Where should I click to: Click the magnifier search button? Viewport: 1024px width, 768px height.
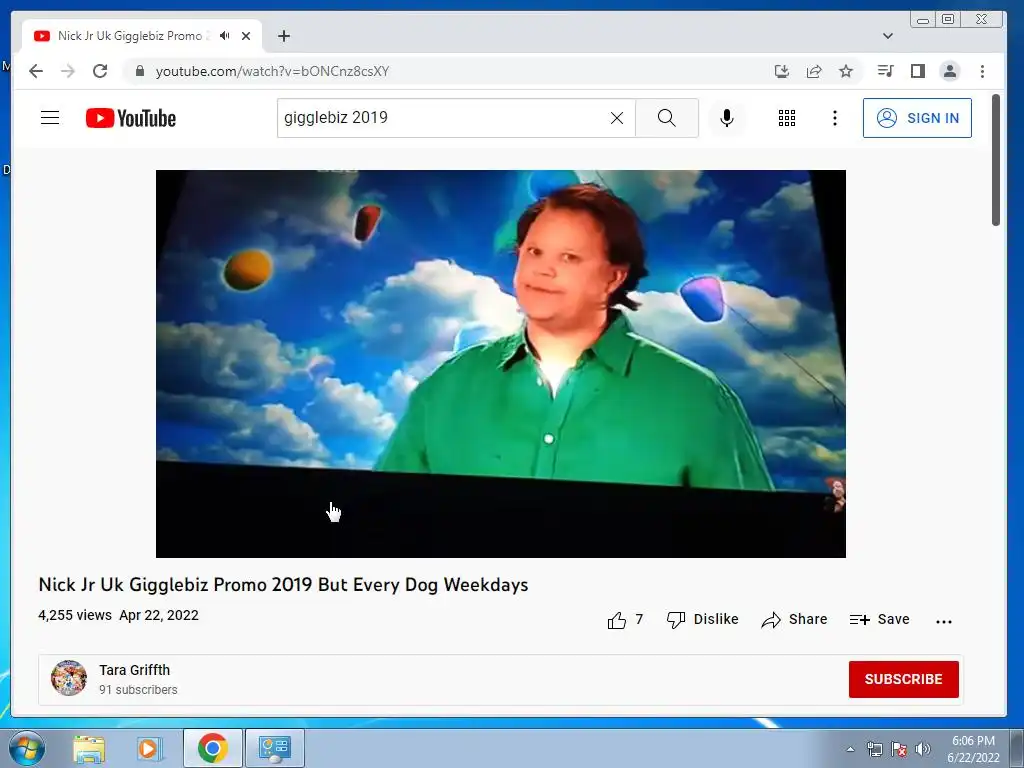pyautogui.click(x=667, y=118)
